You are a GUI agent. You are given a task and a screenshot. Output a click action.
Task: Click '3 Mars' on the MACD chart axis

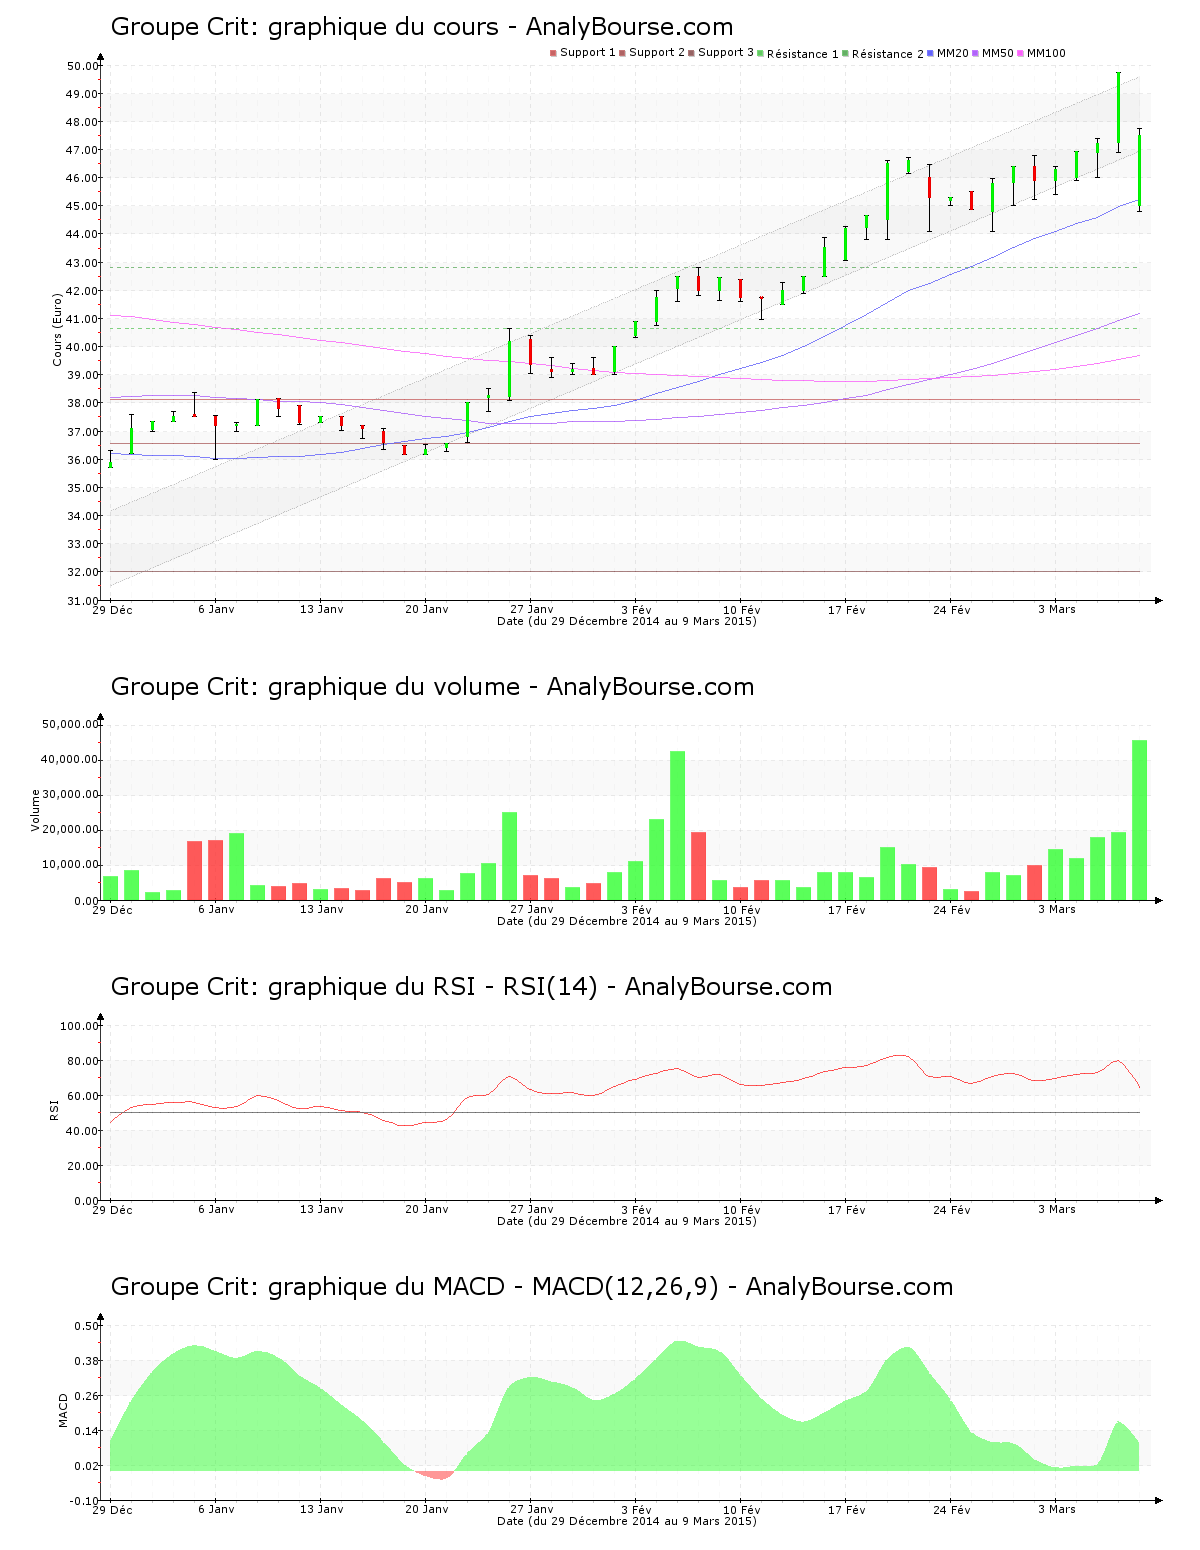tap(1057, 1509)
